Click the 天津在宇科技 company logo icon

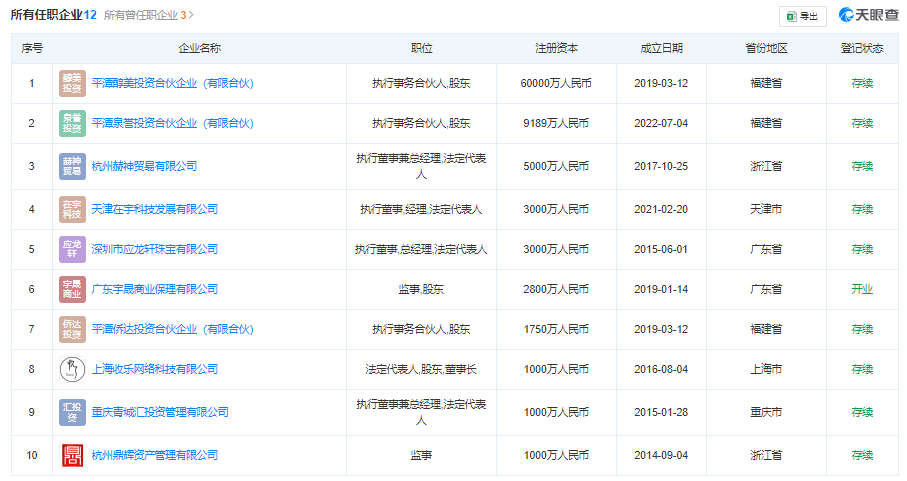point(72,209)
